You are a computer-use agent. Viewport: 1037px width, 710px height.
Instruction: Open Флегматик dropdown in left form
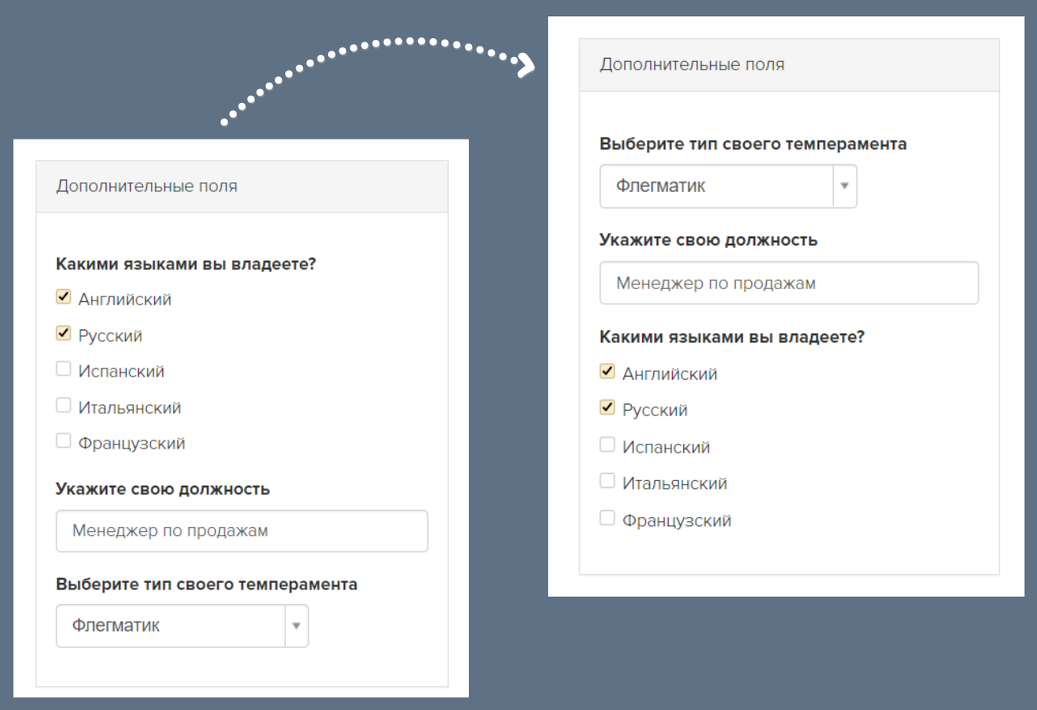pos(182,625)
